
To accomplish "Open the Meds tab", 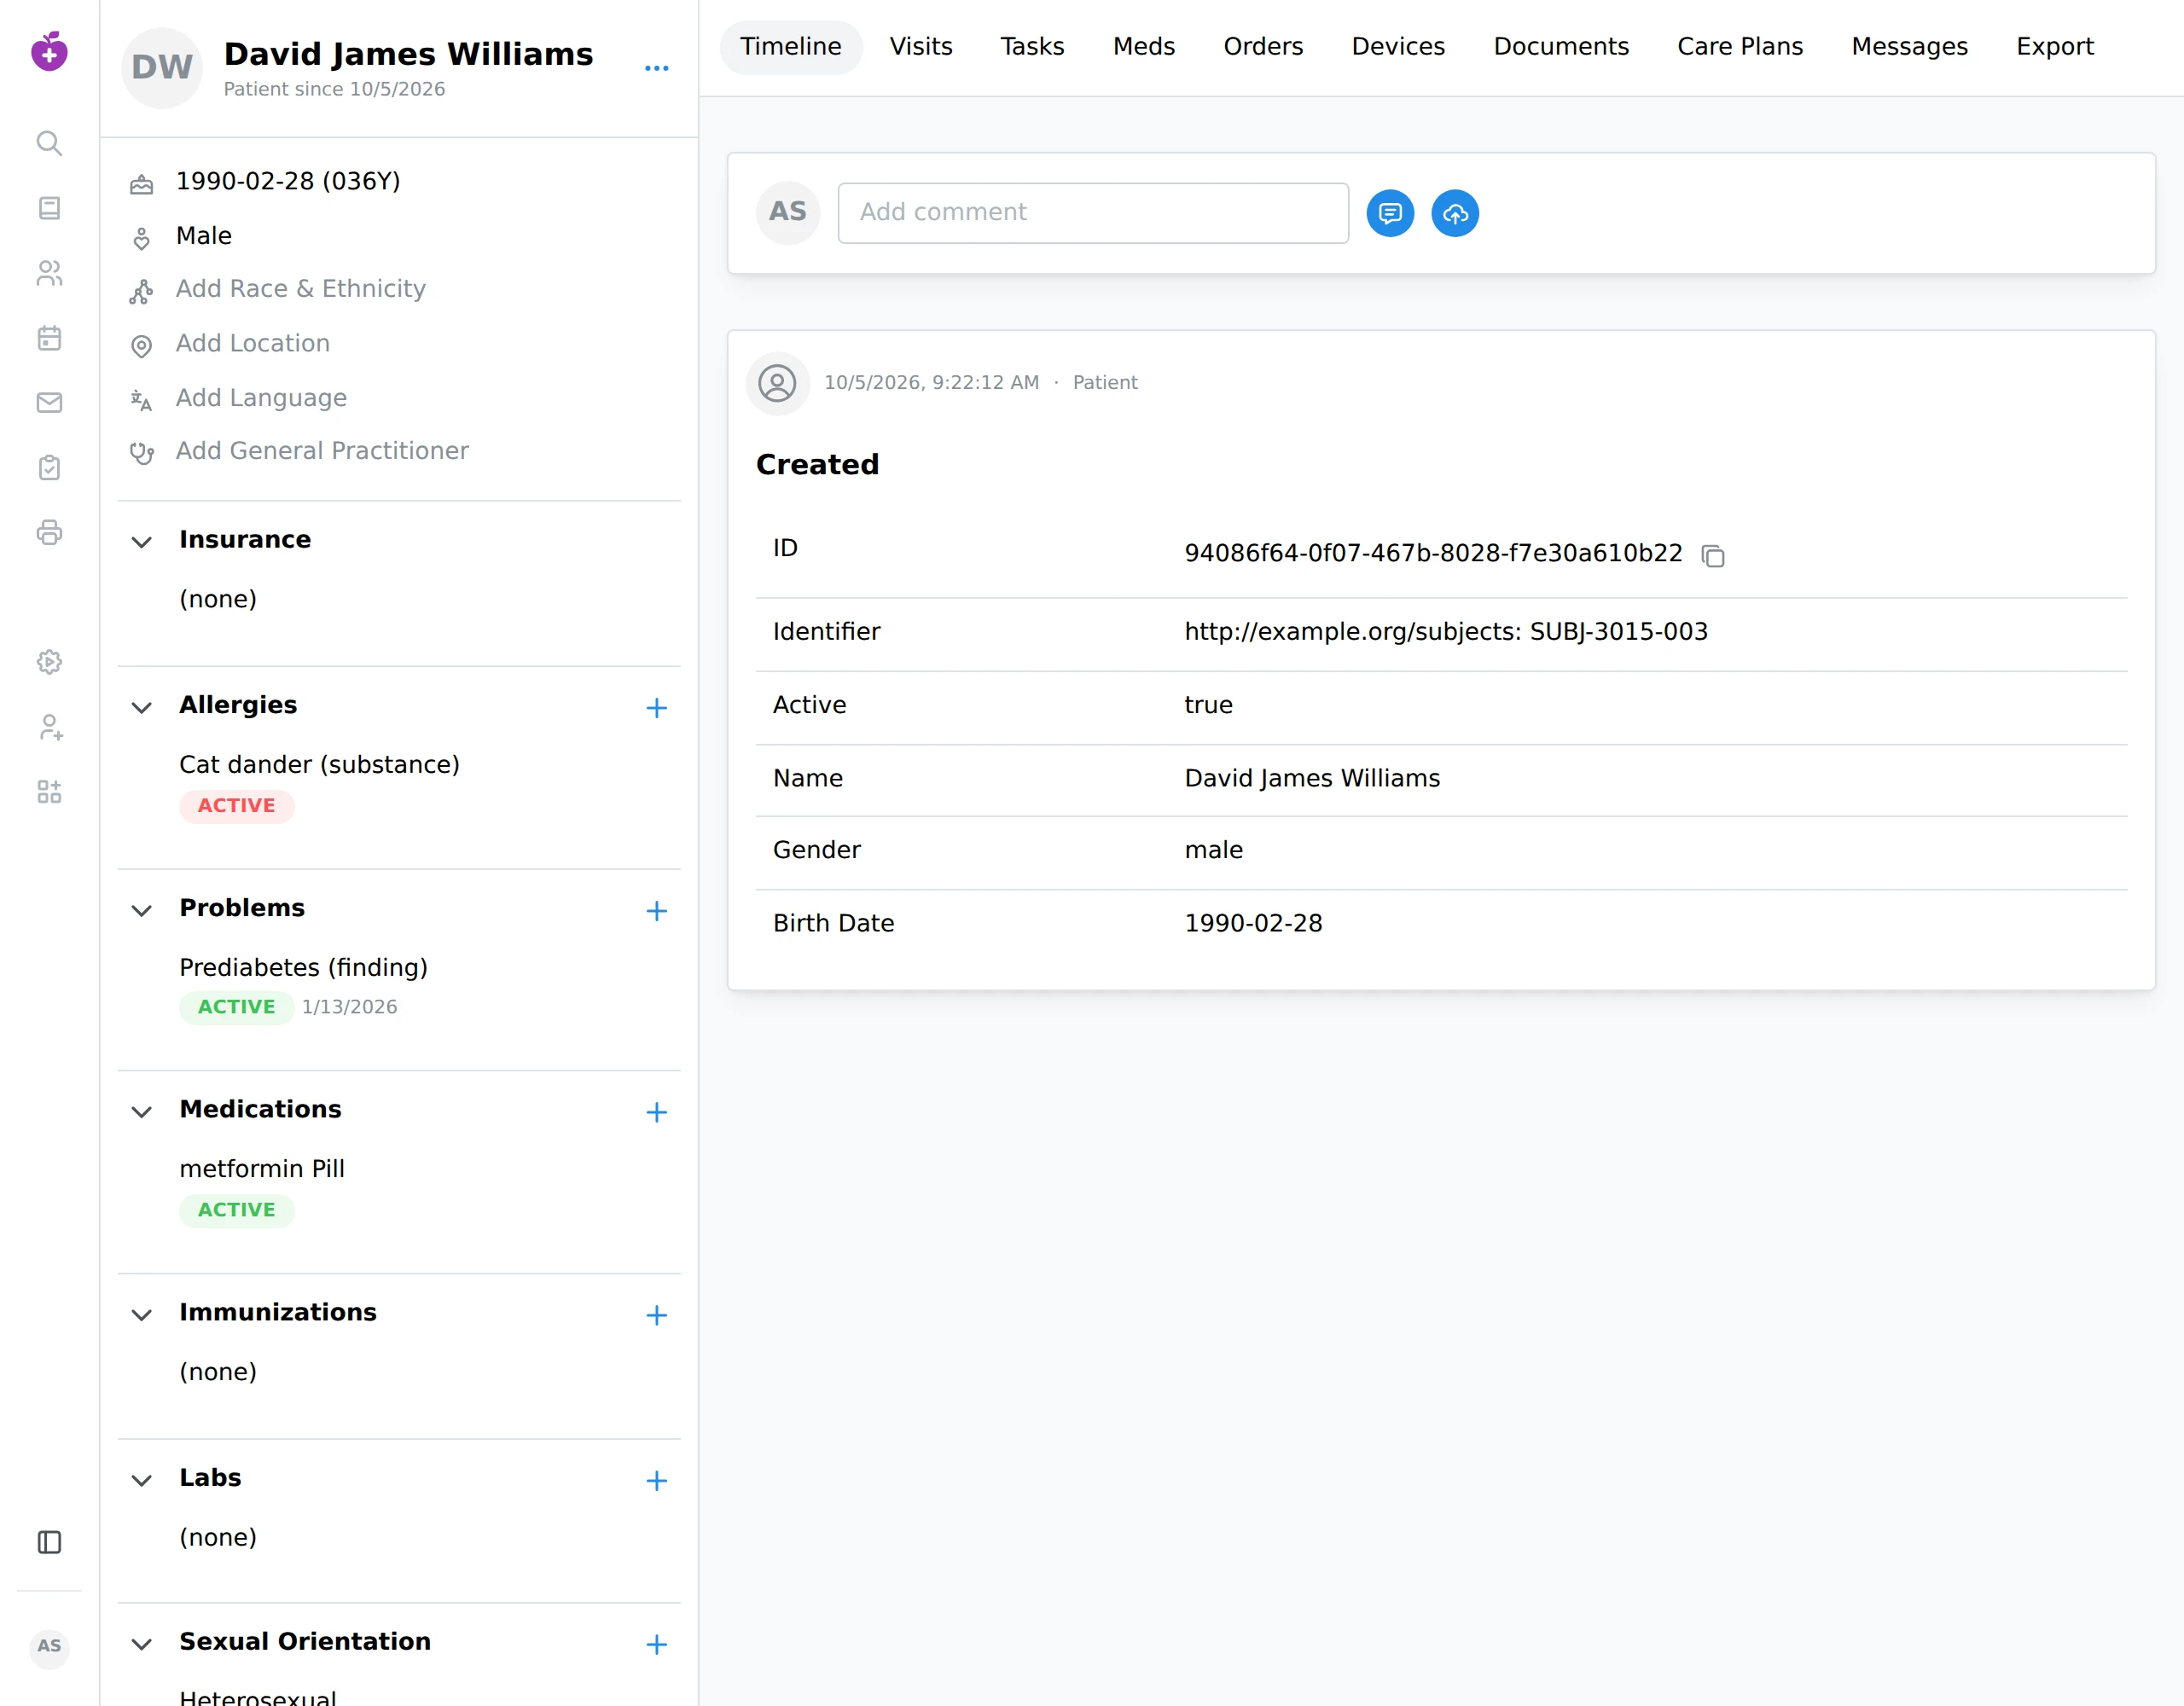I will tap(1143, 47).
